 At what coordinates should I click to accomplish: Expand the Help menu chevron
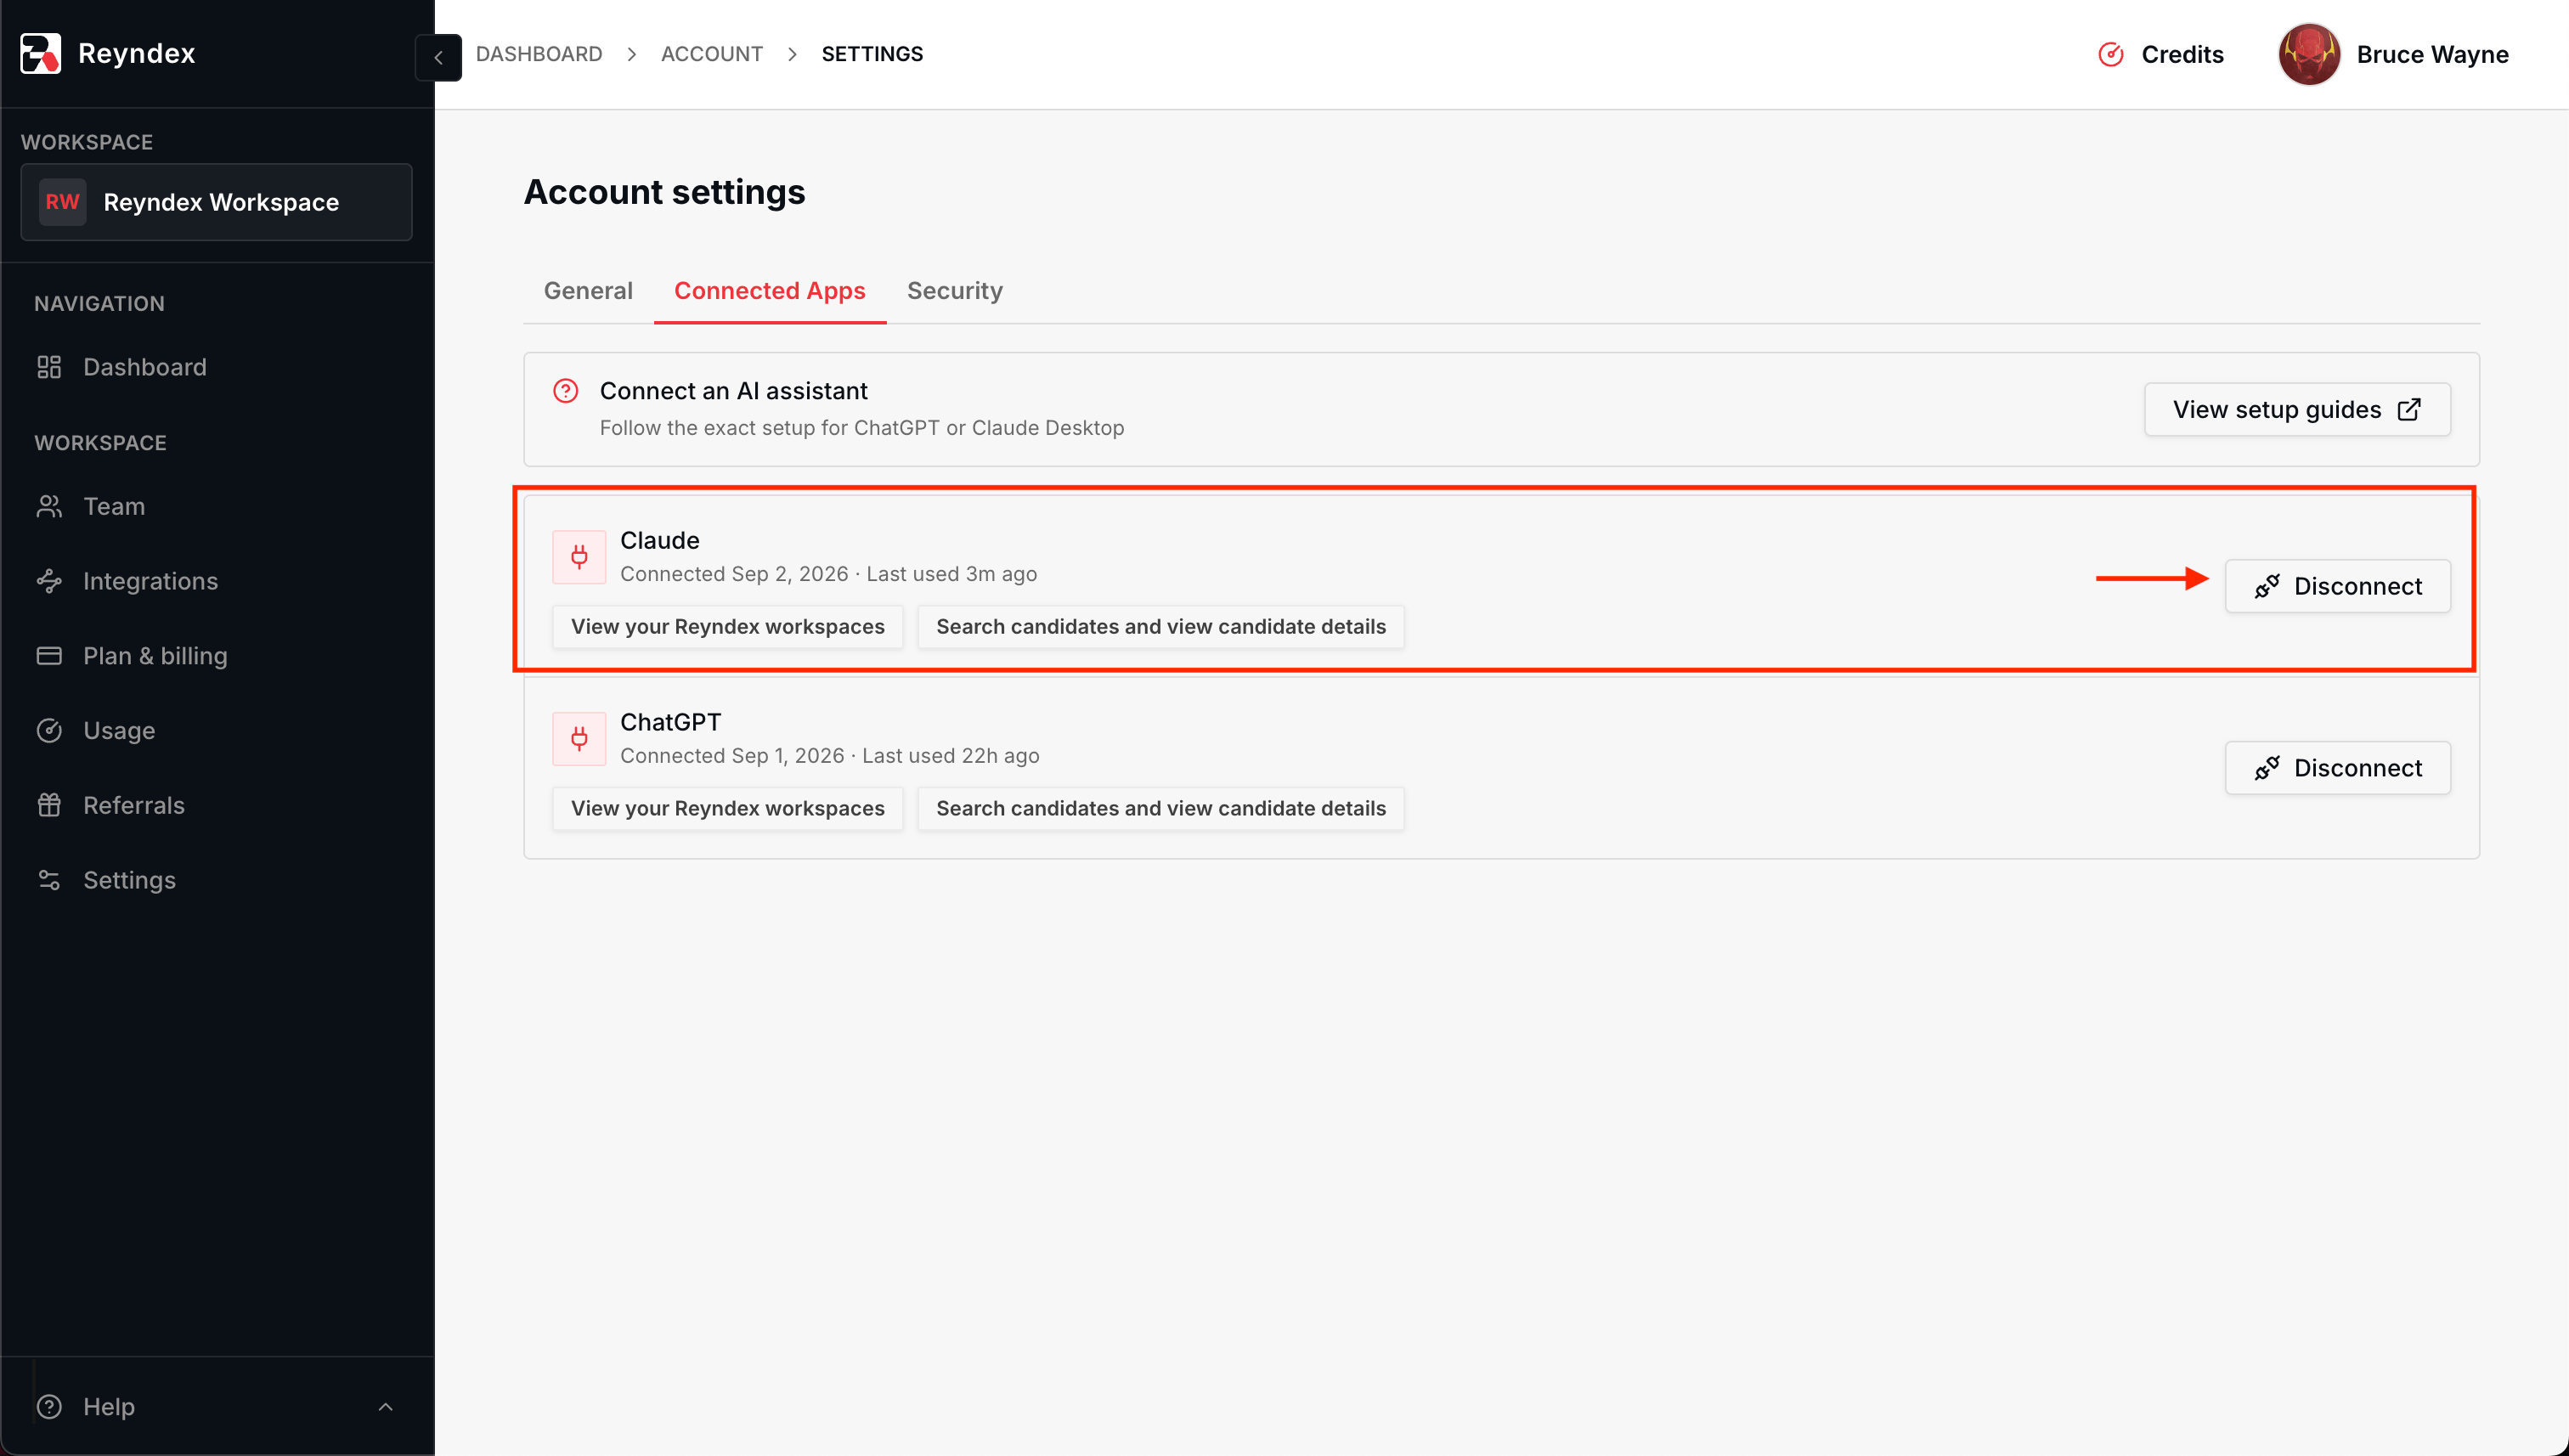point(385,1407)
